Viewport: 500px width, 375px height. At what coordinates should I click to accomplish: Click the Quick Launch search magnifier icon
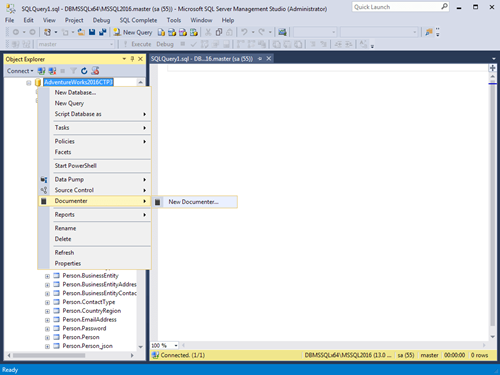point(444,7)
